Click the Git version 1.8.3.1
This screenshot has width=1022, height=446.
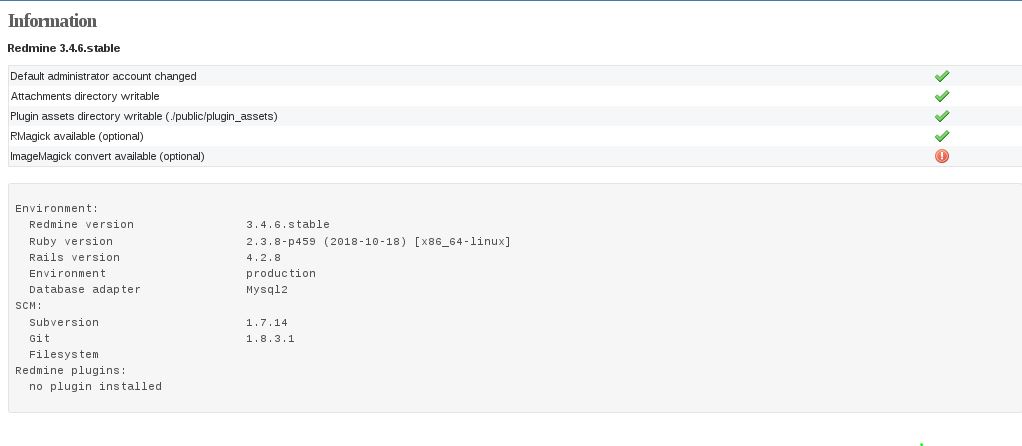pos(270,338)
